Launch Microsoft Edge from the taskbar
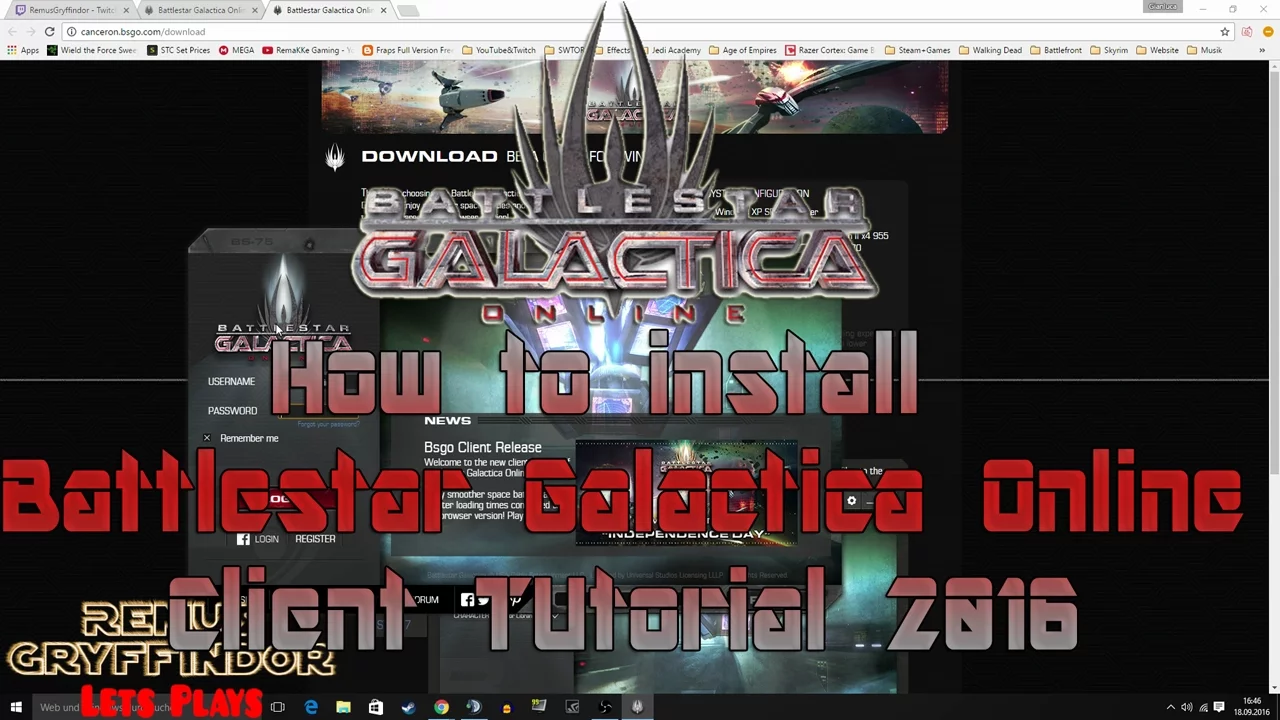 pos(311,708)
